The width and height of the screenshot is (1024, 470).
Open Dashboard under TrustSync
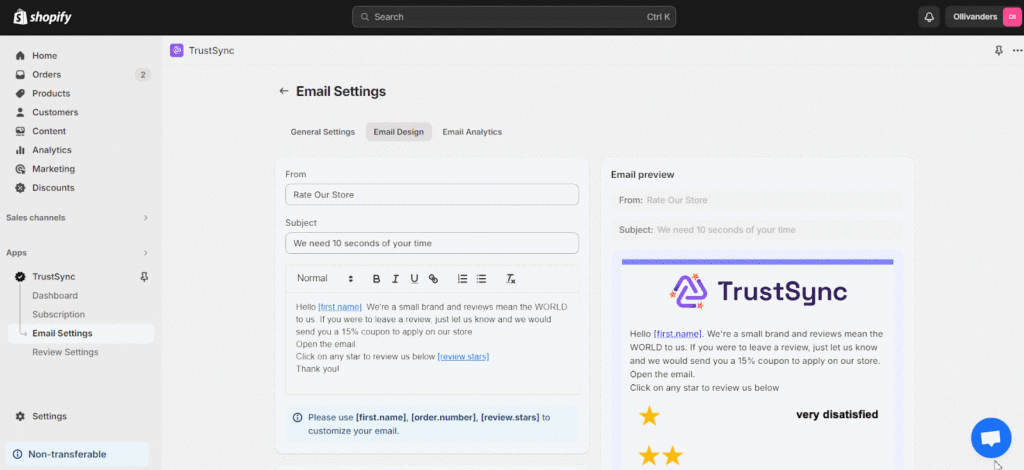pyautogui.click(x=55, y=296)
